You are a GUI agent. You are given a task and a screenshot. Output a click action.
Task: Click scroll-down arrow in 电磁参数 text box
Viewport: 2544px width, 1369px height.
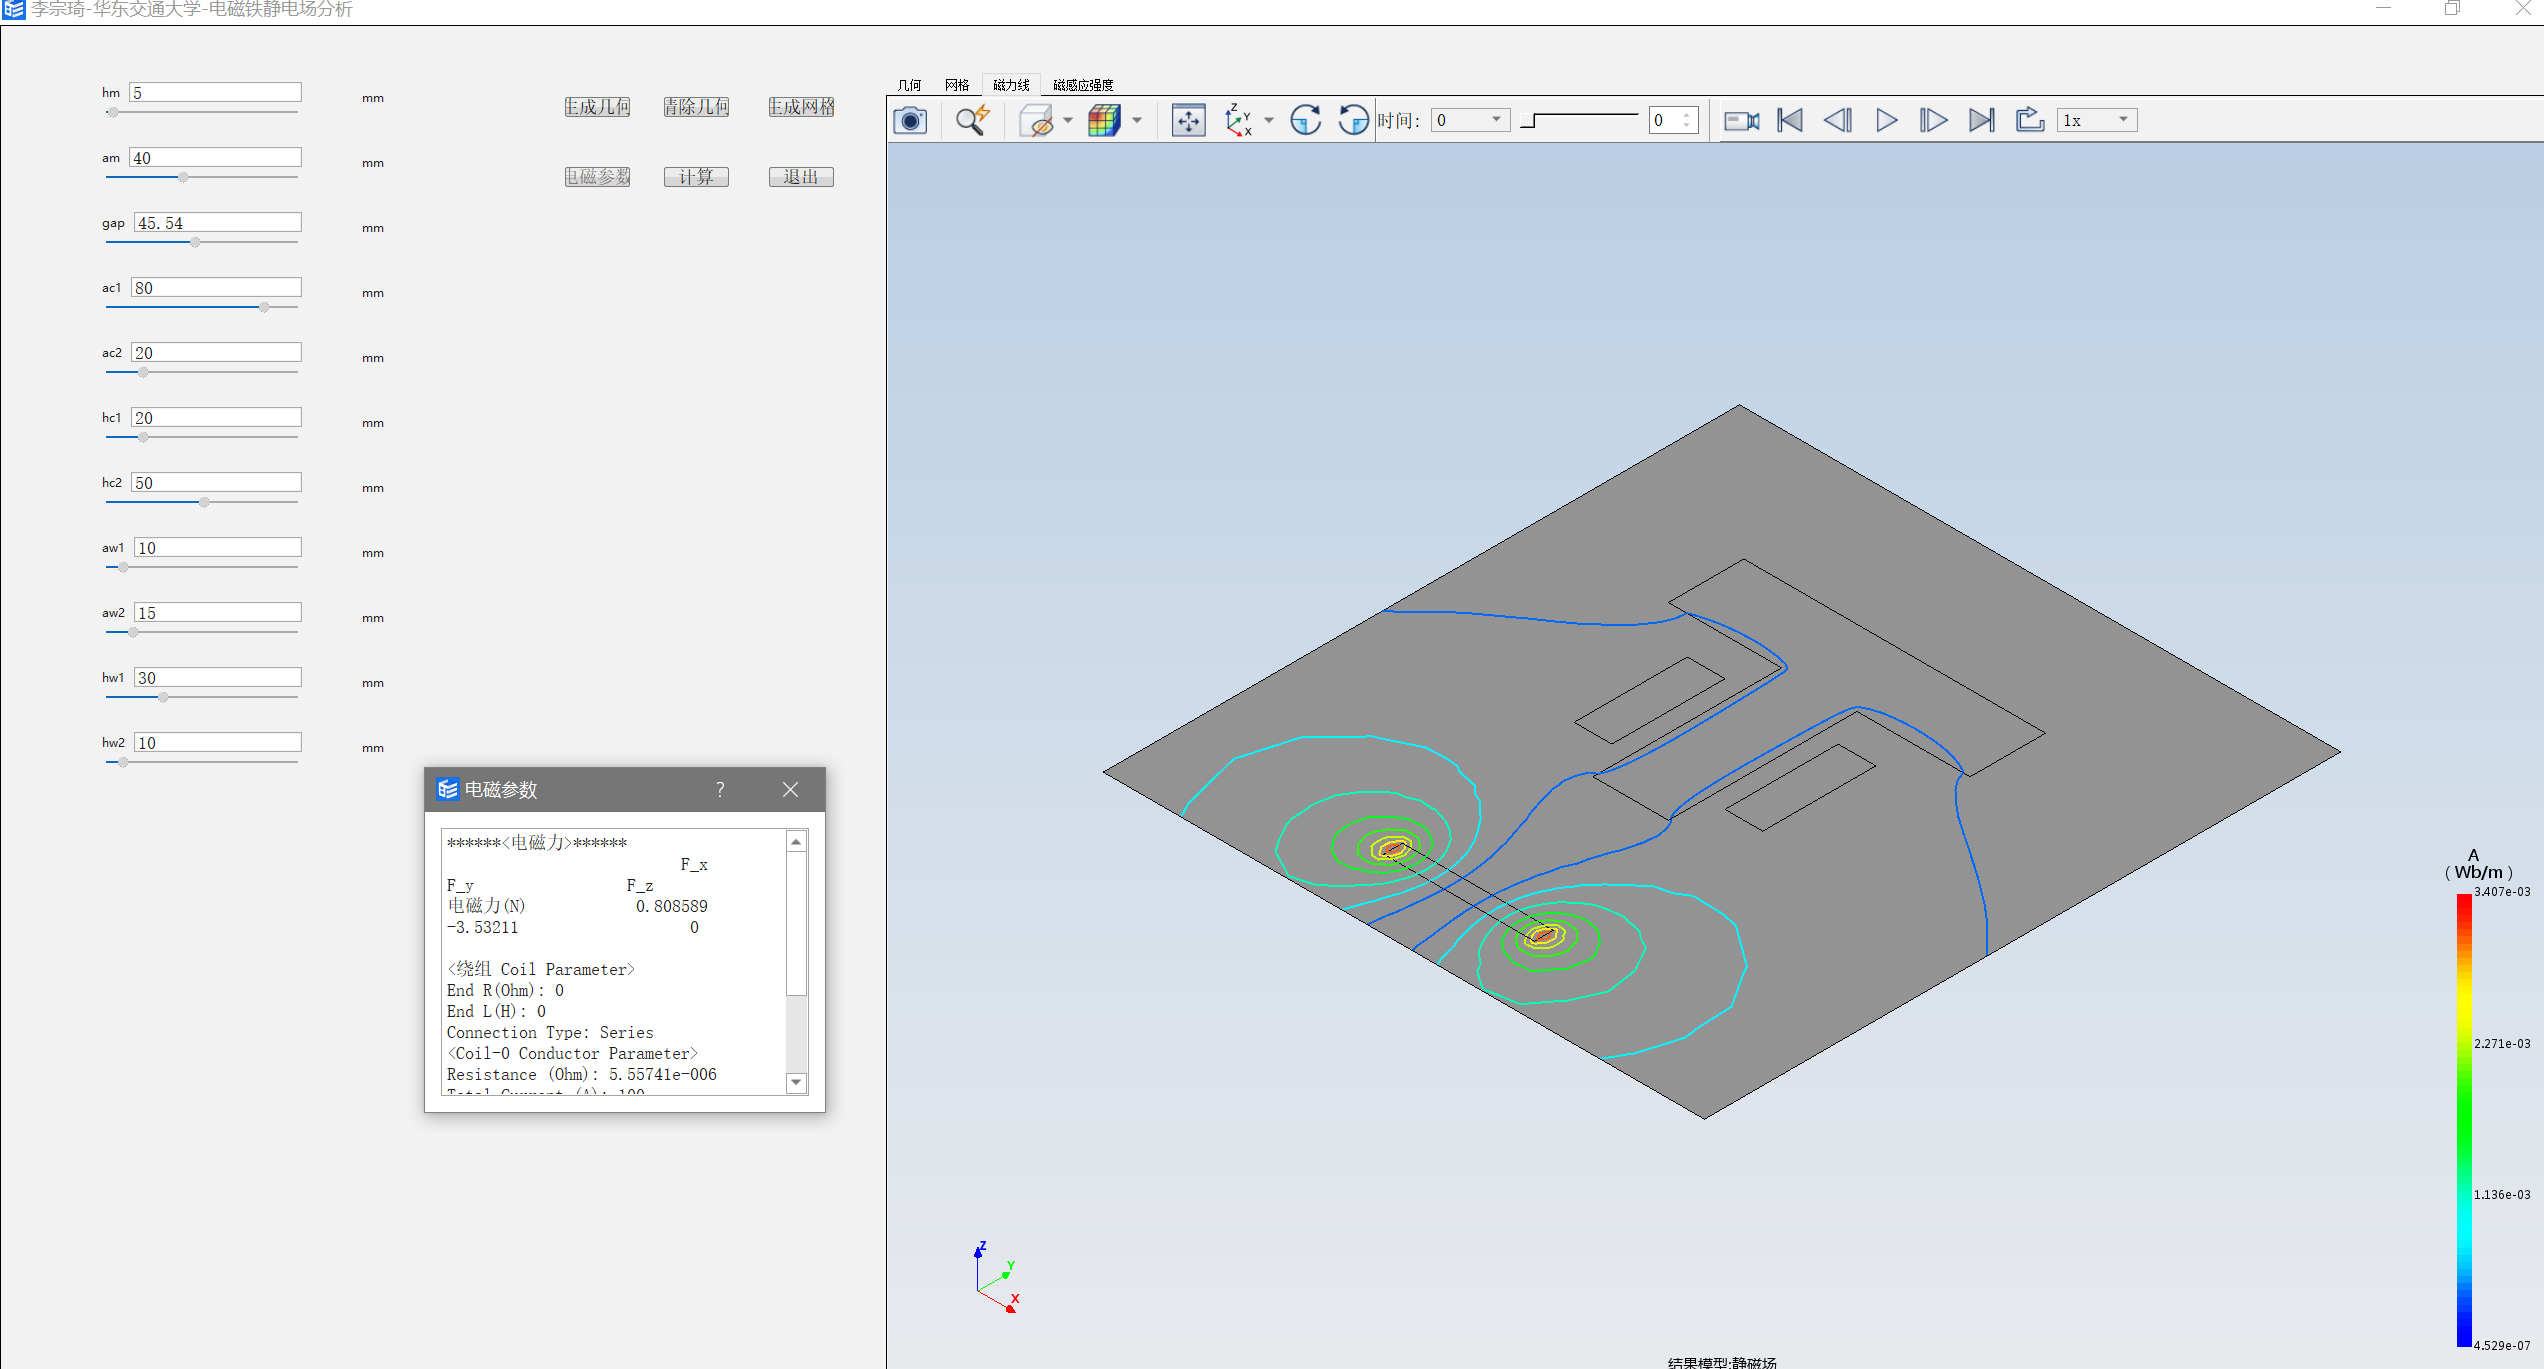[x=796, y=1083]
